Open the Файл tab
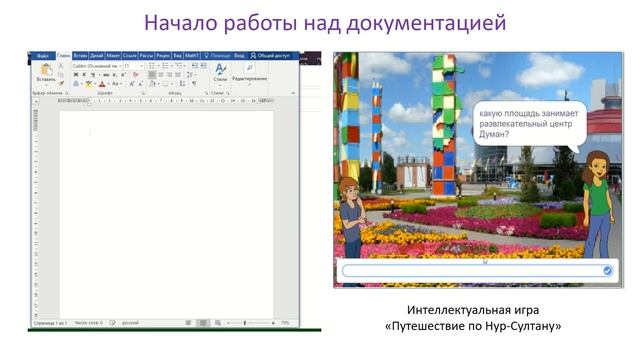This screenshot has width=640, height=360. [x=42, y=56]
